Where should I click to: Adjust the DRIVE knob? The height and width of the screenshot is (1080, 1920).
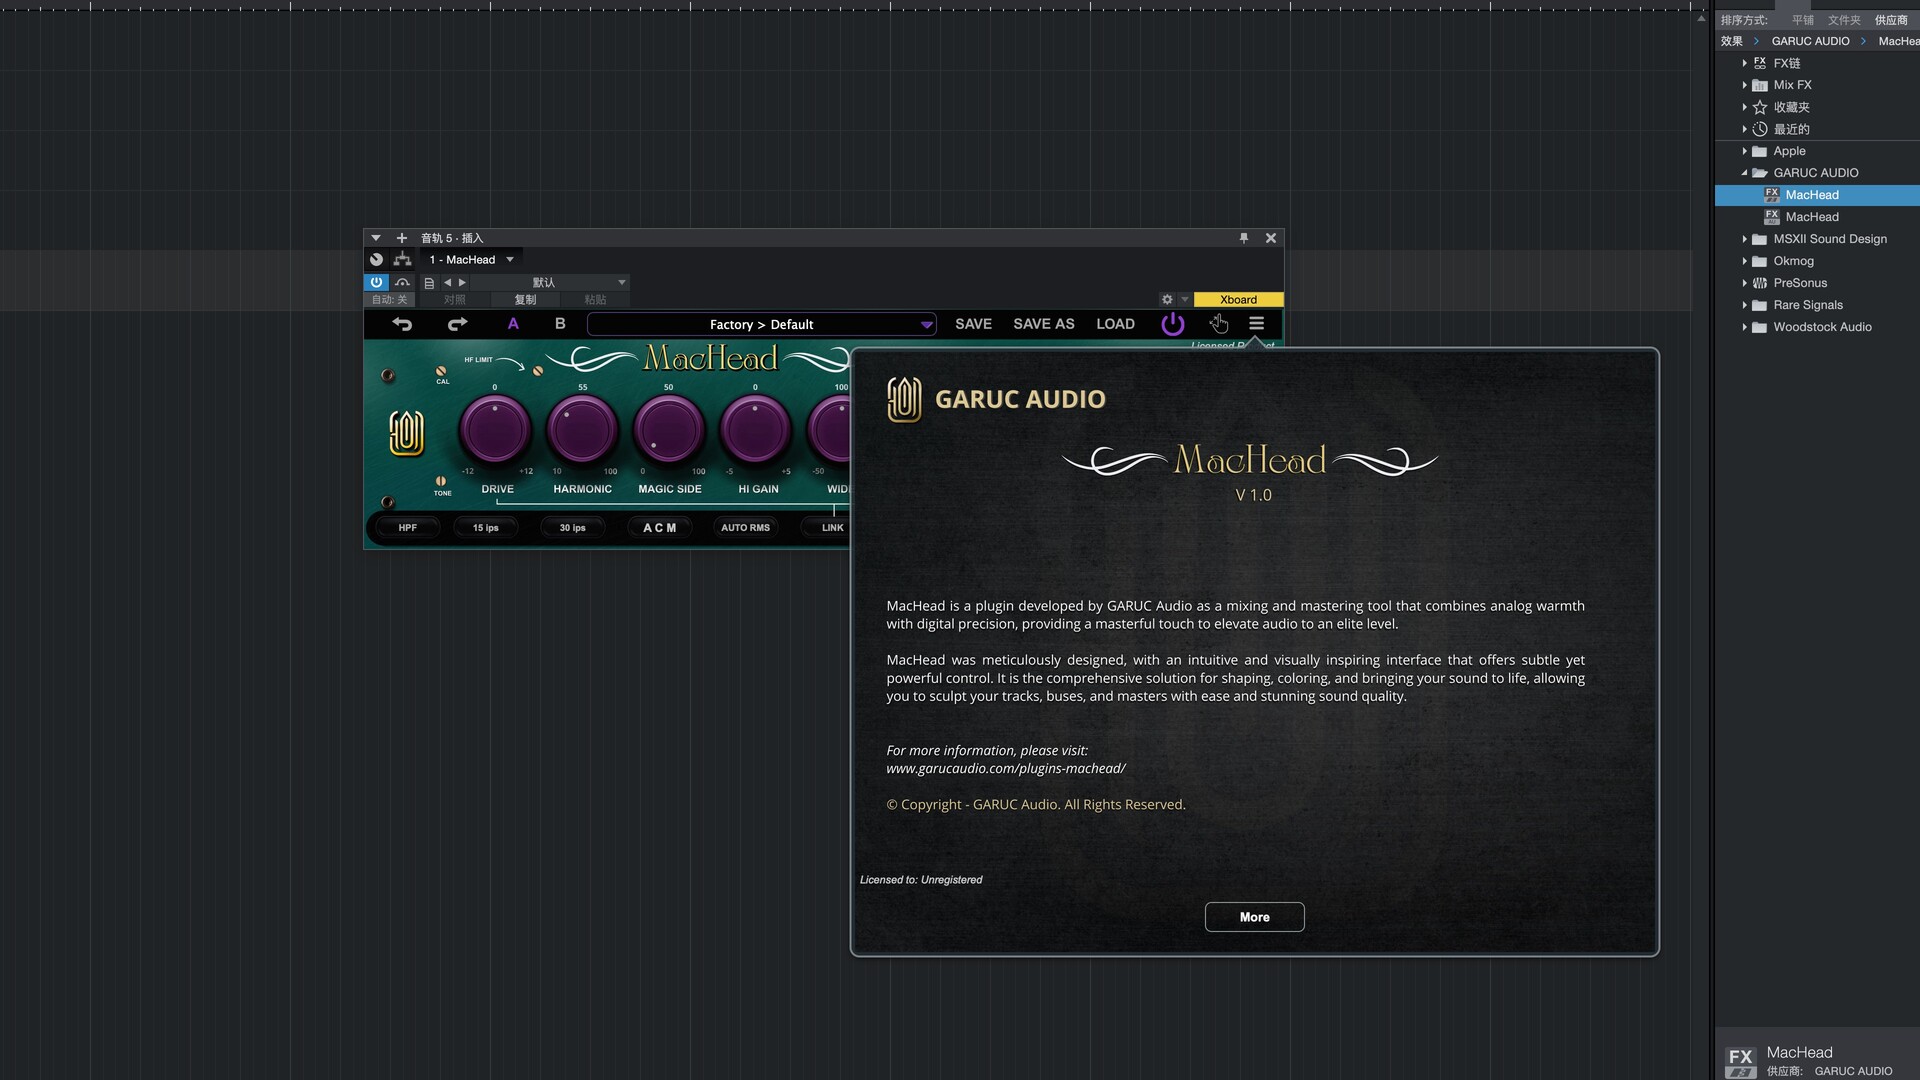pyautogui.click(x=495, y=430)
